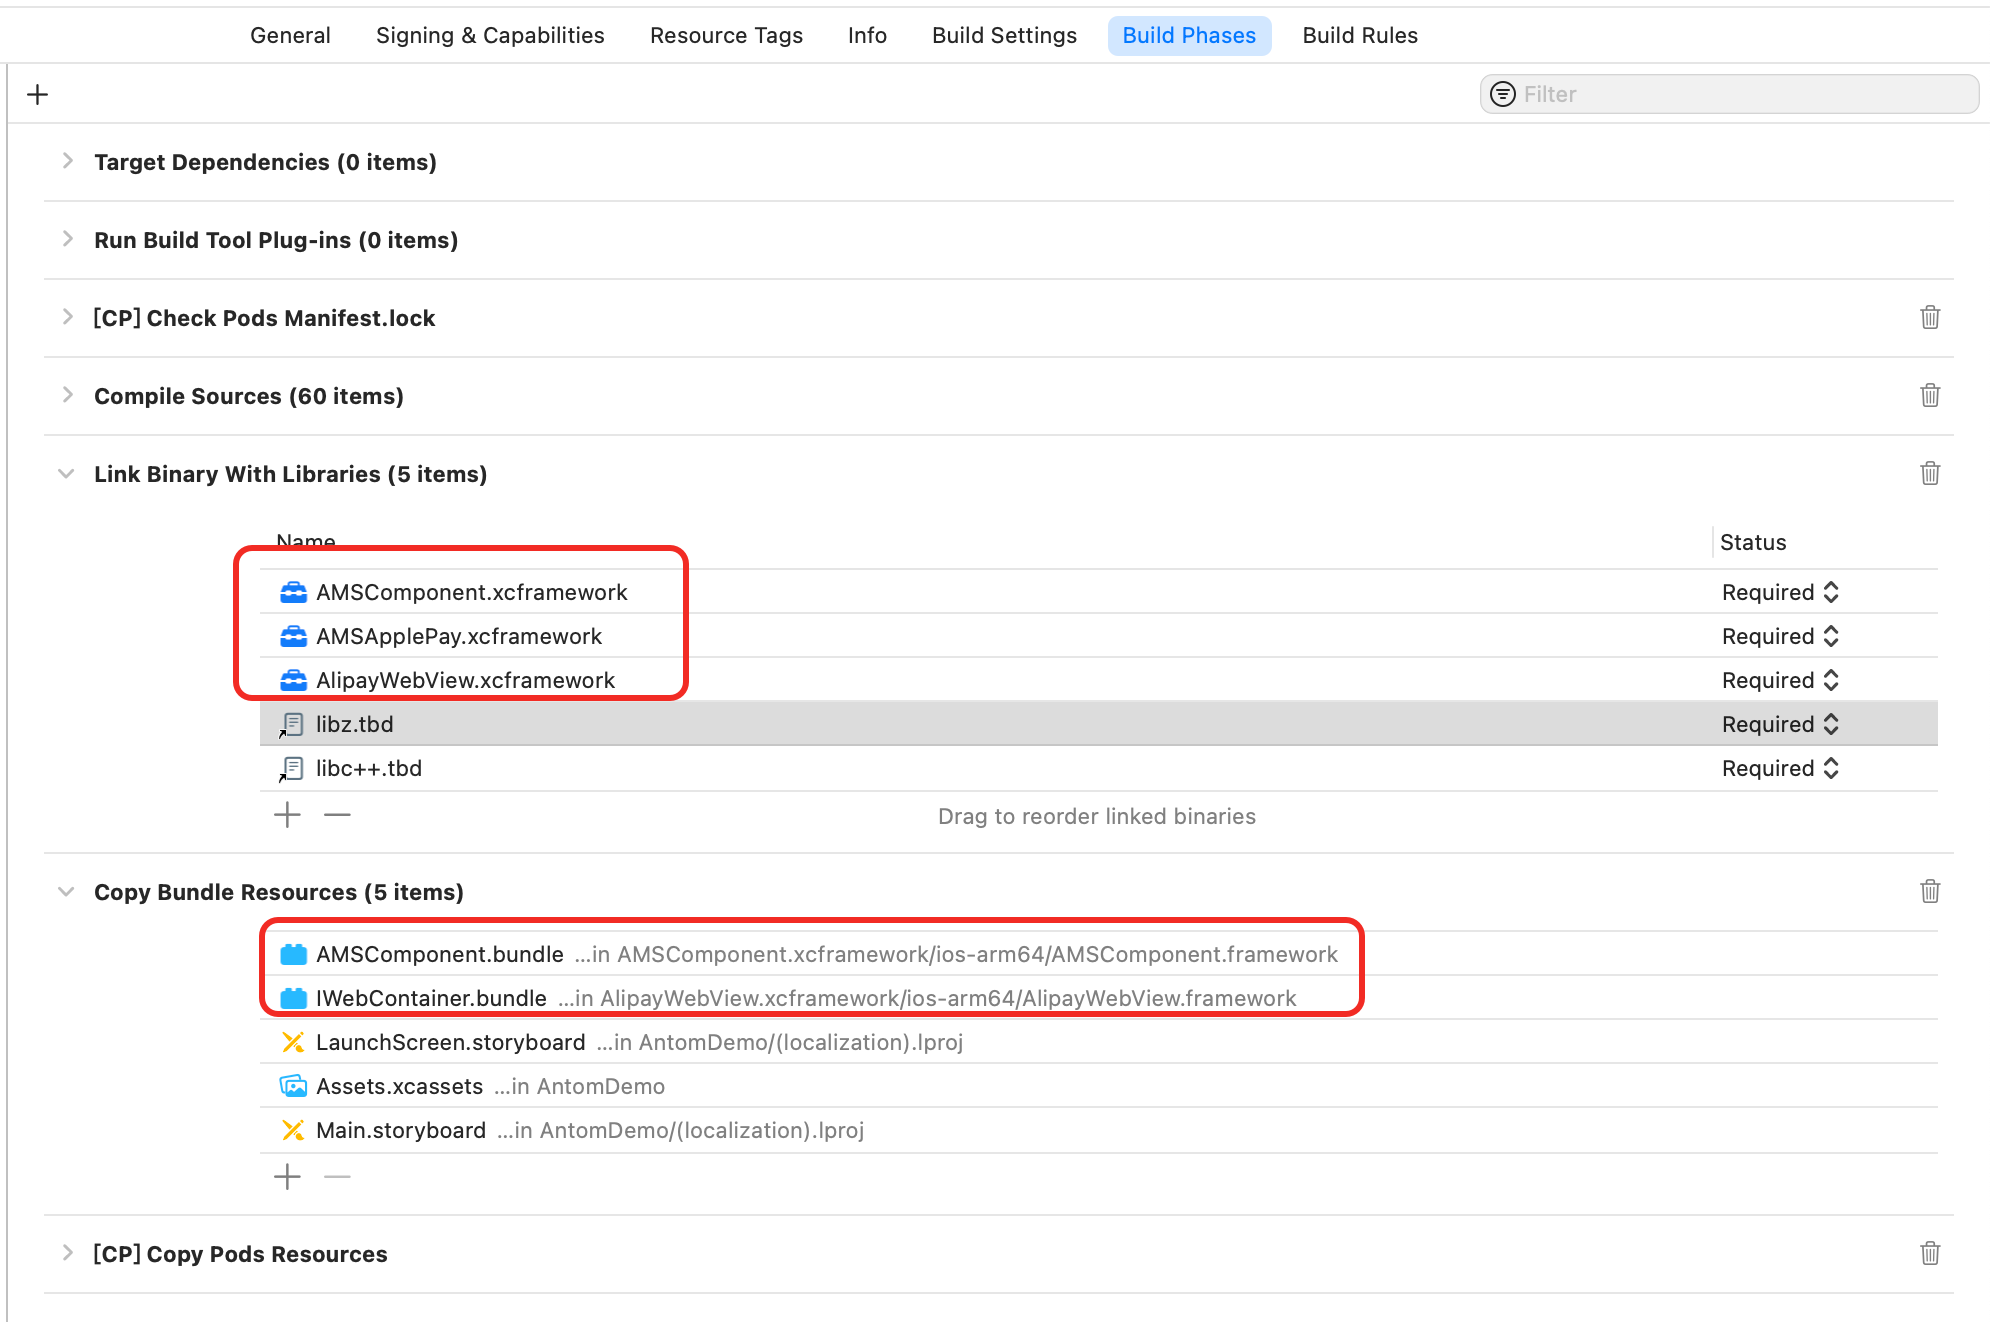Select AMSApplePay.xcframework in the library list
Image resolution: width=1990 pixels, height=1322 pixels.
[458, 636]
